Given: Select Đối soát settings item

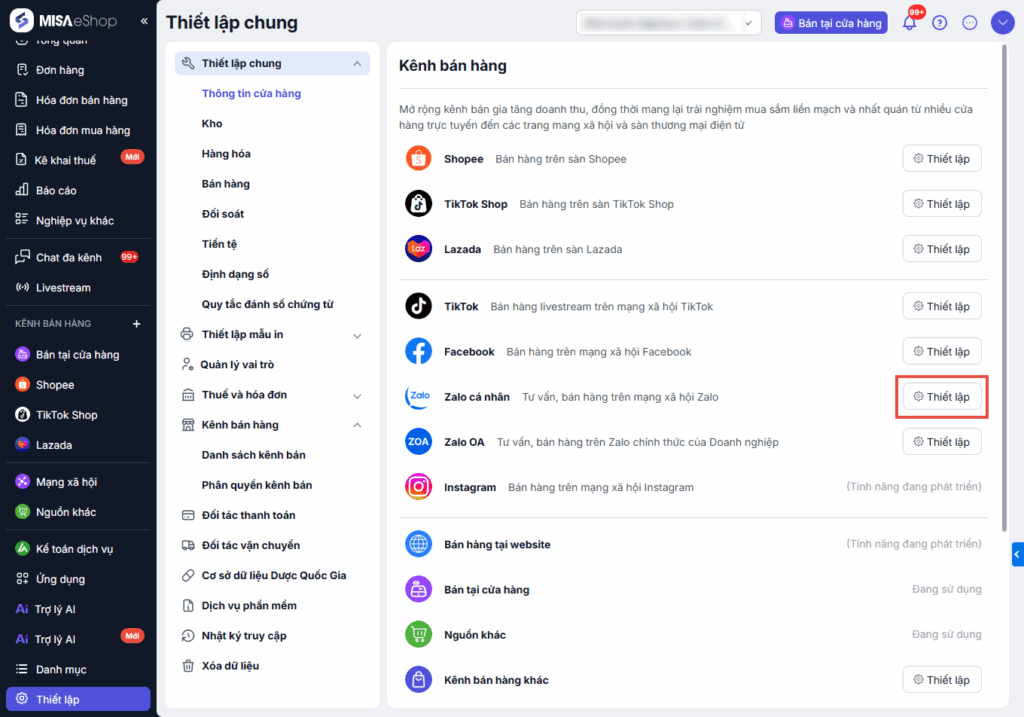Looking at the screenshot, I should coord(223,214).
